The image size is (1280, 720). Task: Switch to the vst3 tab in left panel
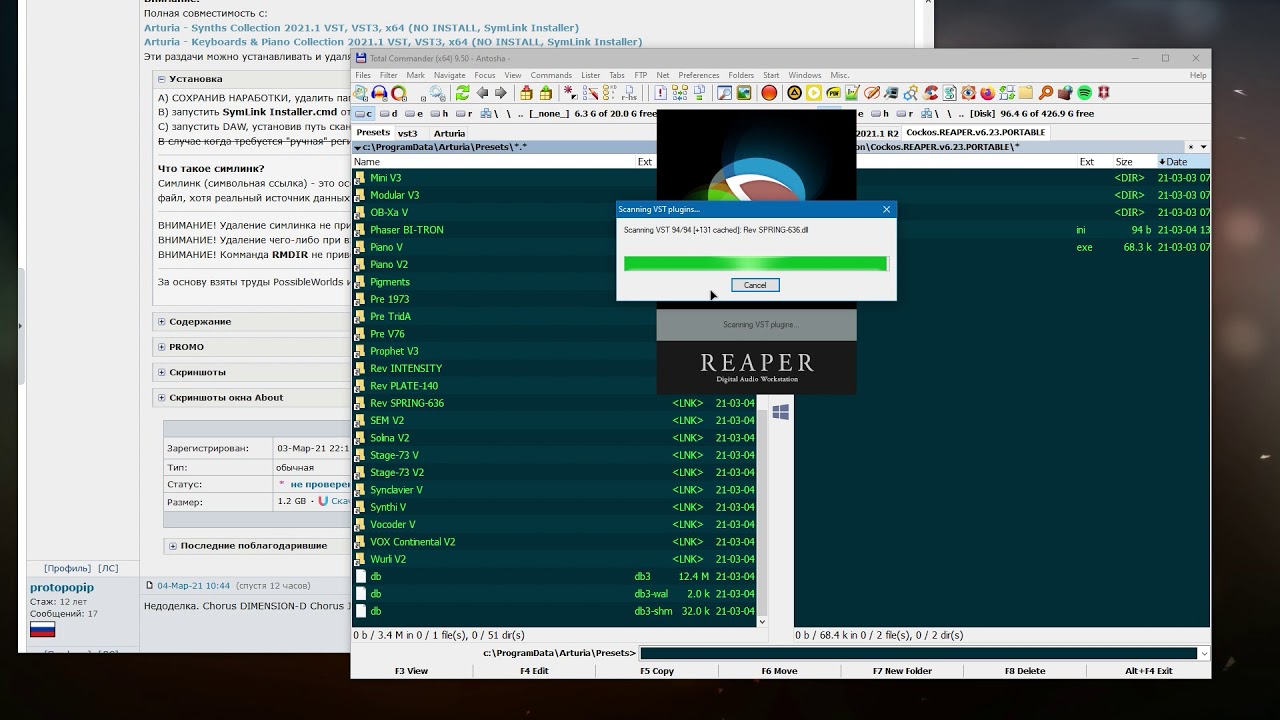[x=408, y=133]
